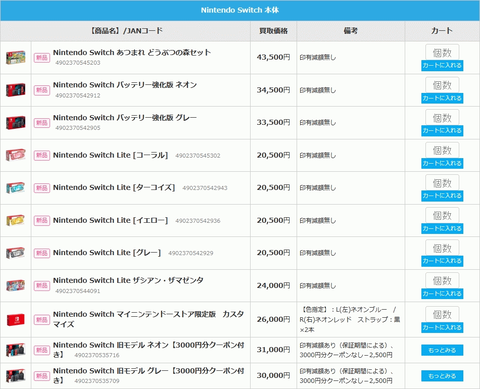The height and width of the screenshot is (389, 480).
Task: Click the Switch Lite イエロー thumbnail
Action: pyautogui.click(x=16, y=220)
